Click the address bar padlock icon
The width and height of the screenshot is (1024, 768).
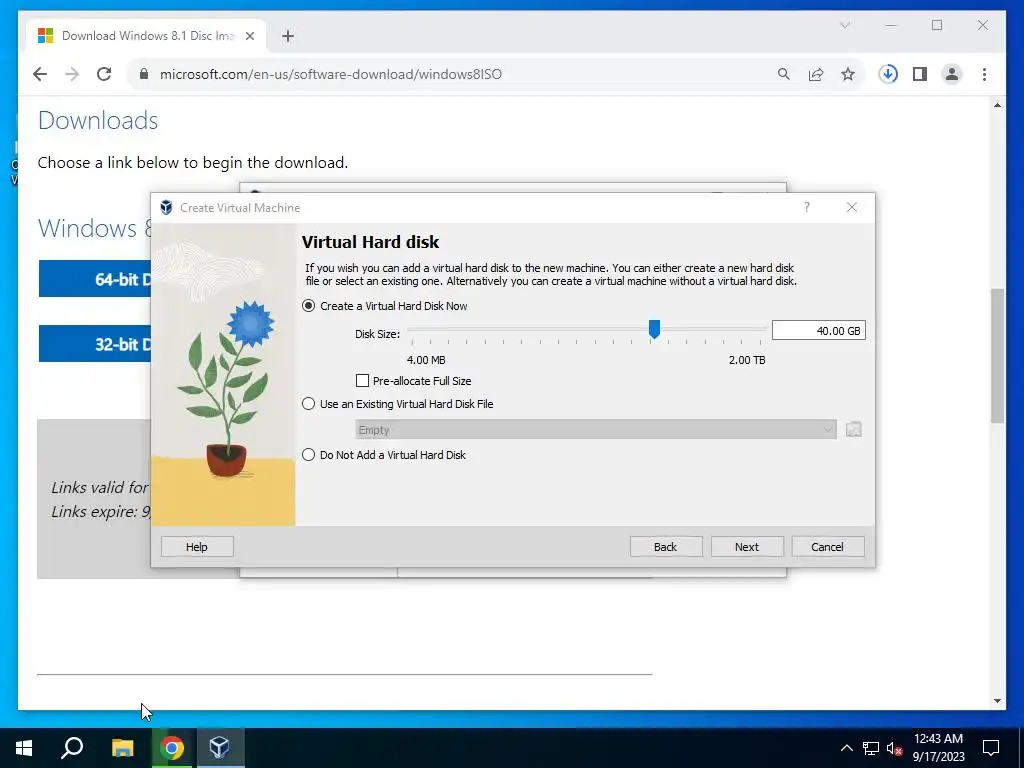coord(144,74)
